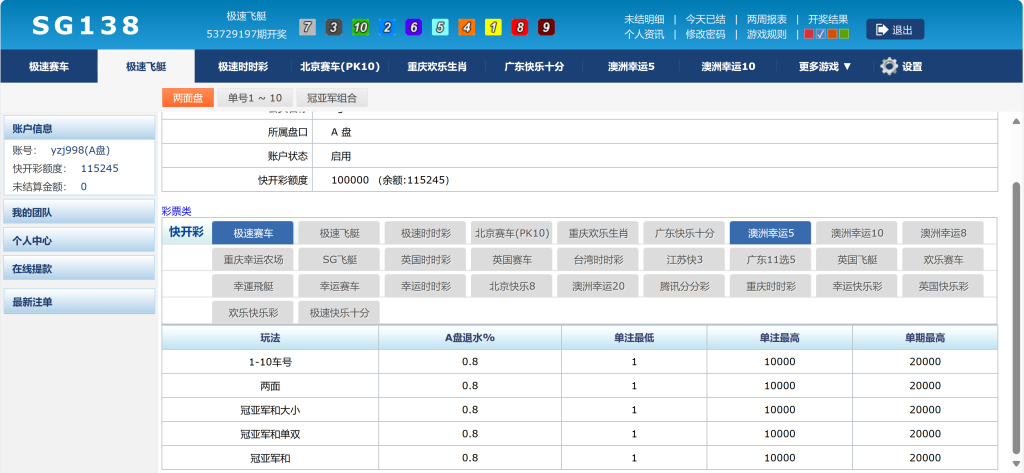Expand the 我的团队 sidebar section
Screen dimensions: 1024x473
(x=80, y=213)
